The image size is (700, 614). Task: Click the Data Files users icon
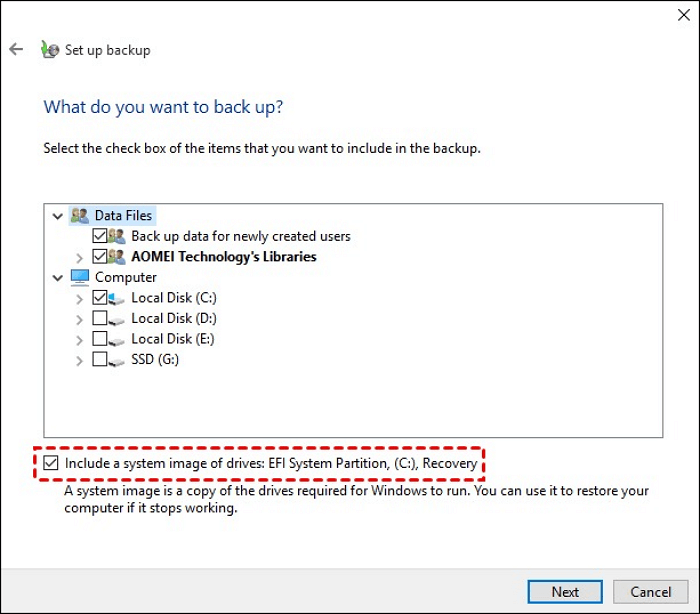[x=80, y=215]
